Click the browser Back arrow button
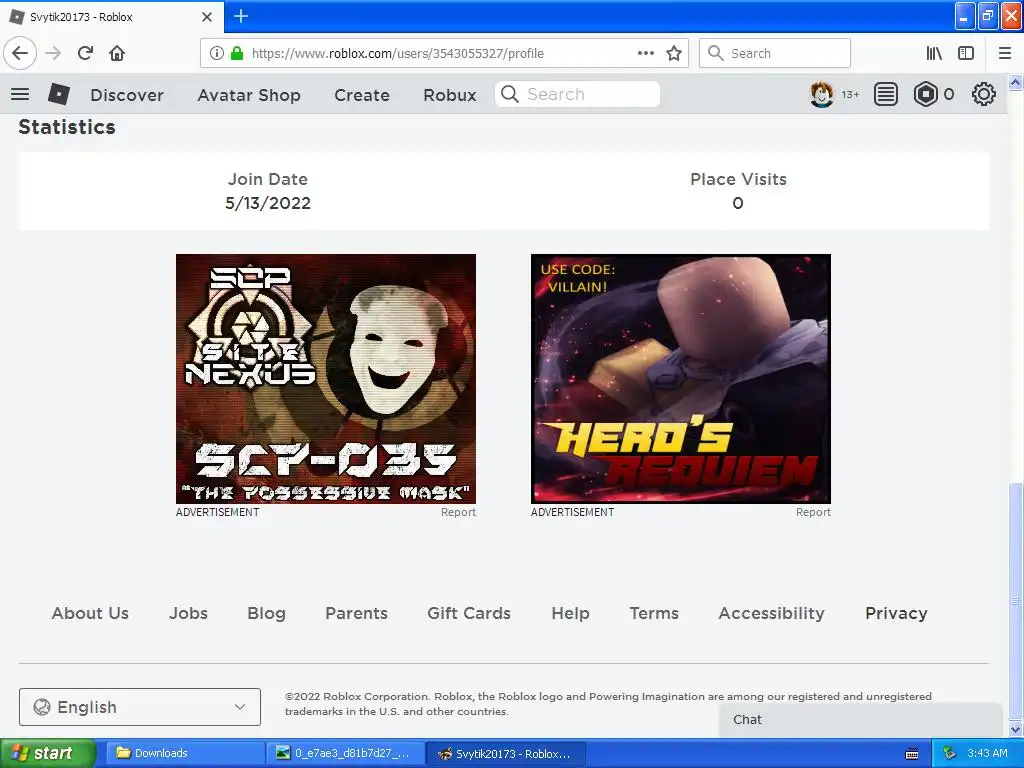This screenshot has width=1024, height=768. [x=20, y=53]
